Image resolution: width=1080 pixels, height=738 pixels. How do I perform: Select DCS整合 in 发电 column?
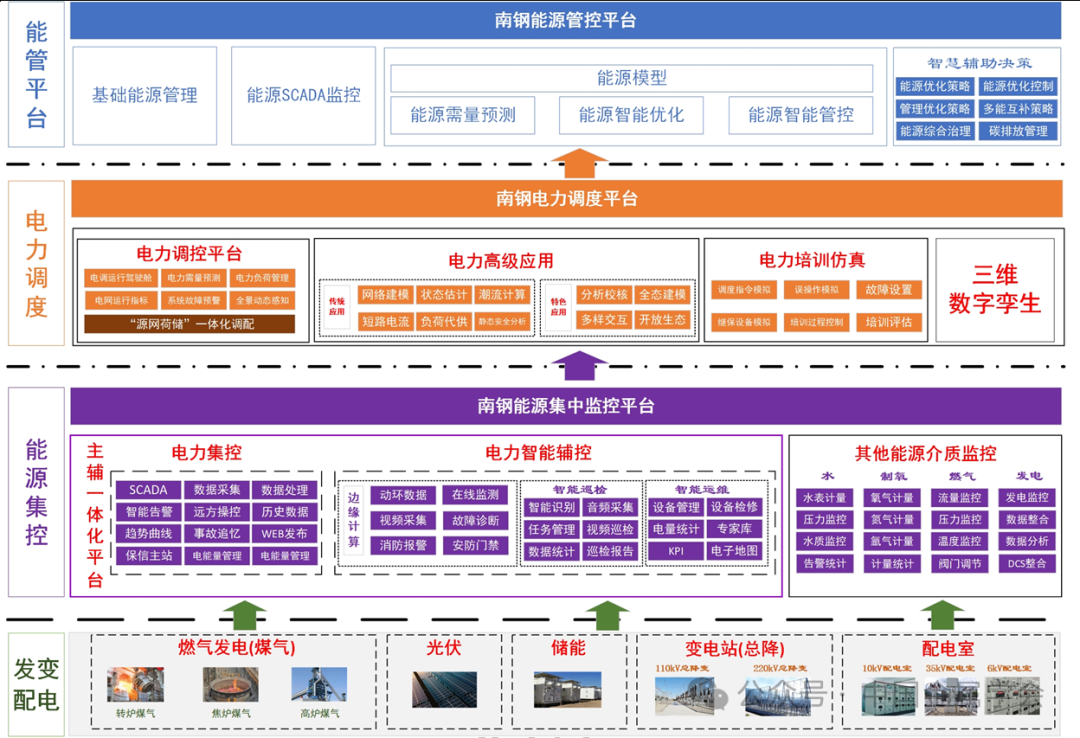click(1027, 564)
